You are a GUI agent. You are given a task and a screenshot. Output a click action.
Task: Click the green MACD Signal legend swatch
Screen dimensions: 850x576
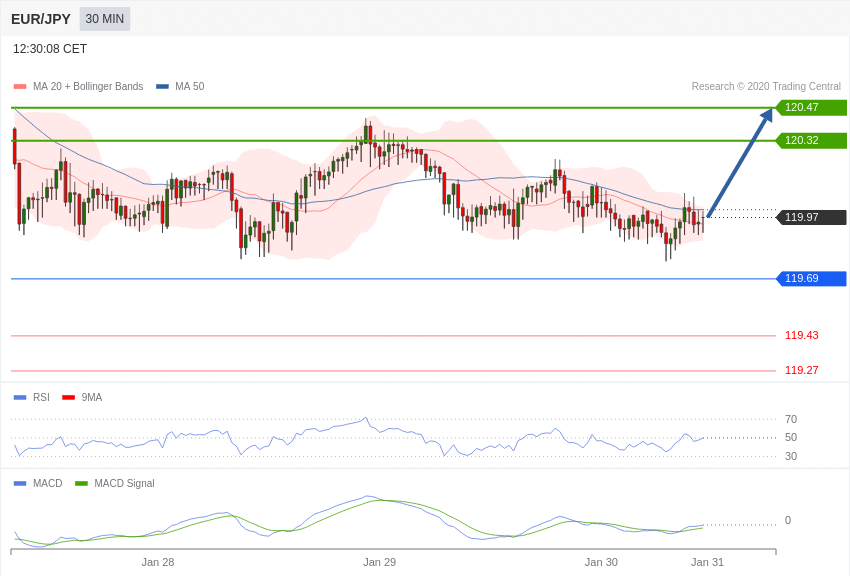click(x=81, y=483)
